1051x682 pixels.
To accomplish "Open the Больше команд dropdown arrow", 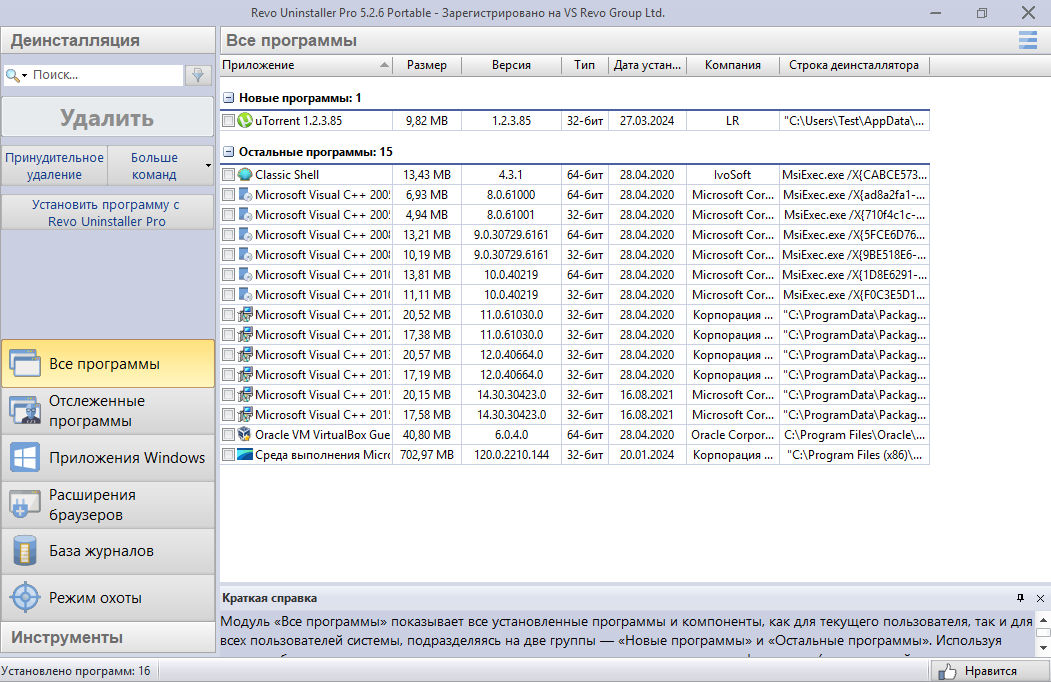I will tap(208, 166).
